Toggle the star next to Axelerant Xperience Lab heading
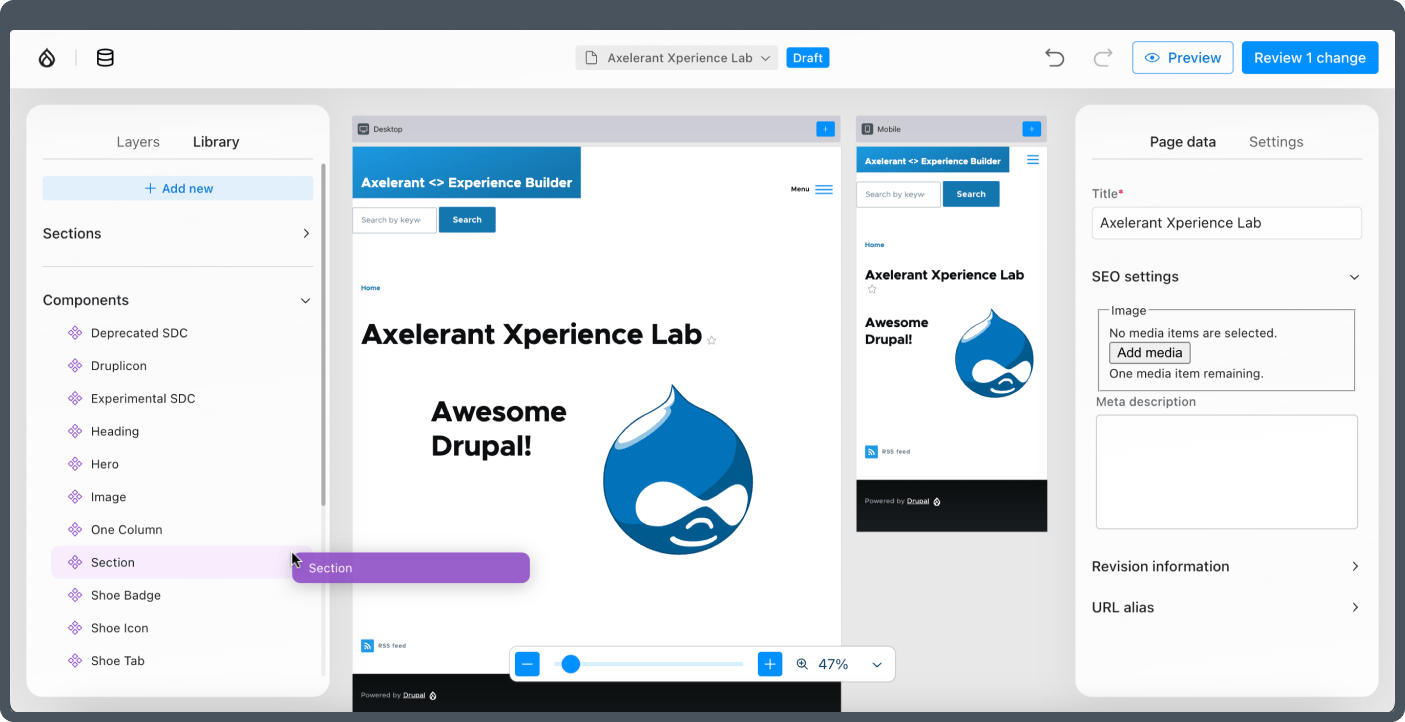 711,340
